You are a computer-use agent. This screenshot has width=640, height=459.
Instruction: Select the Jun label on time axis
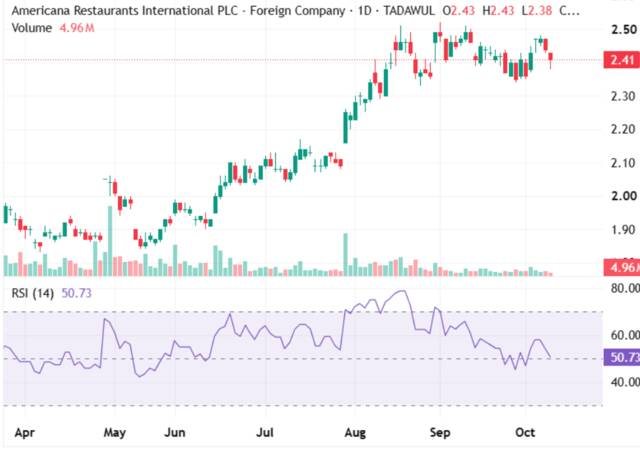(x=175, y=432)
